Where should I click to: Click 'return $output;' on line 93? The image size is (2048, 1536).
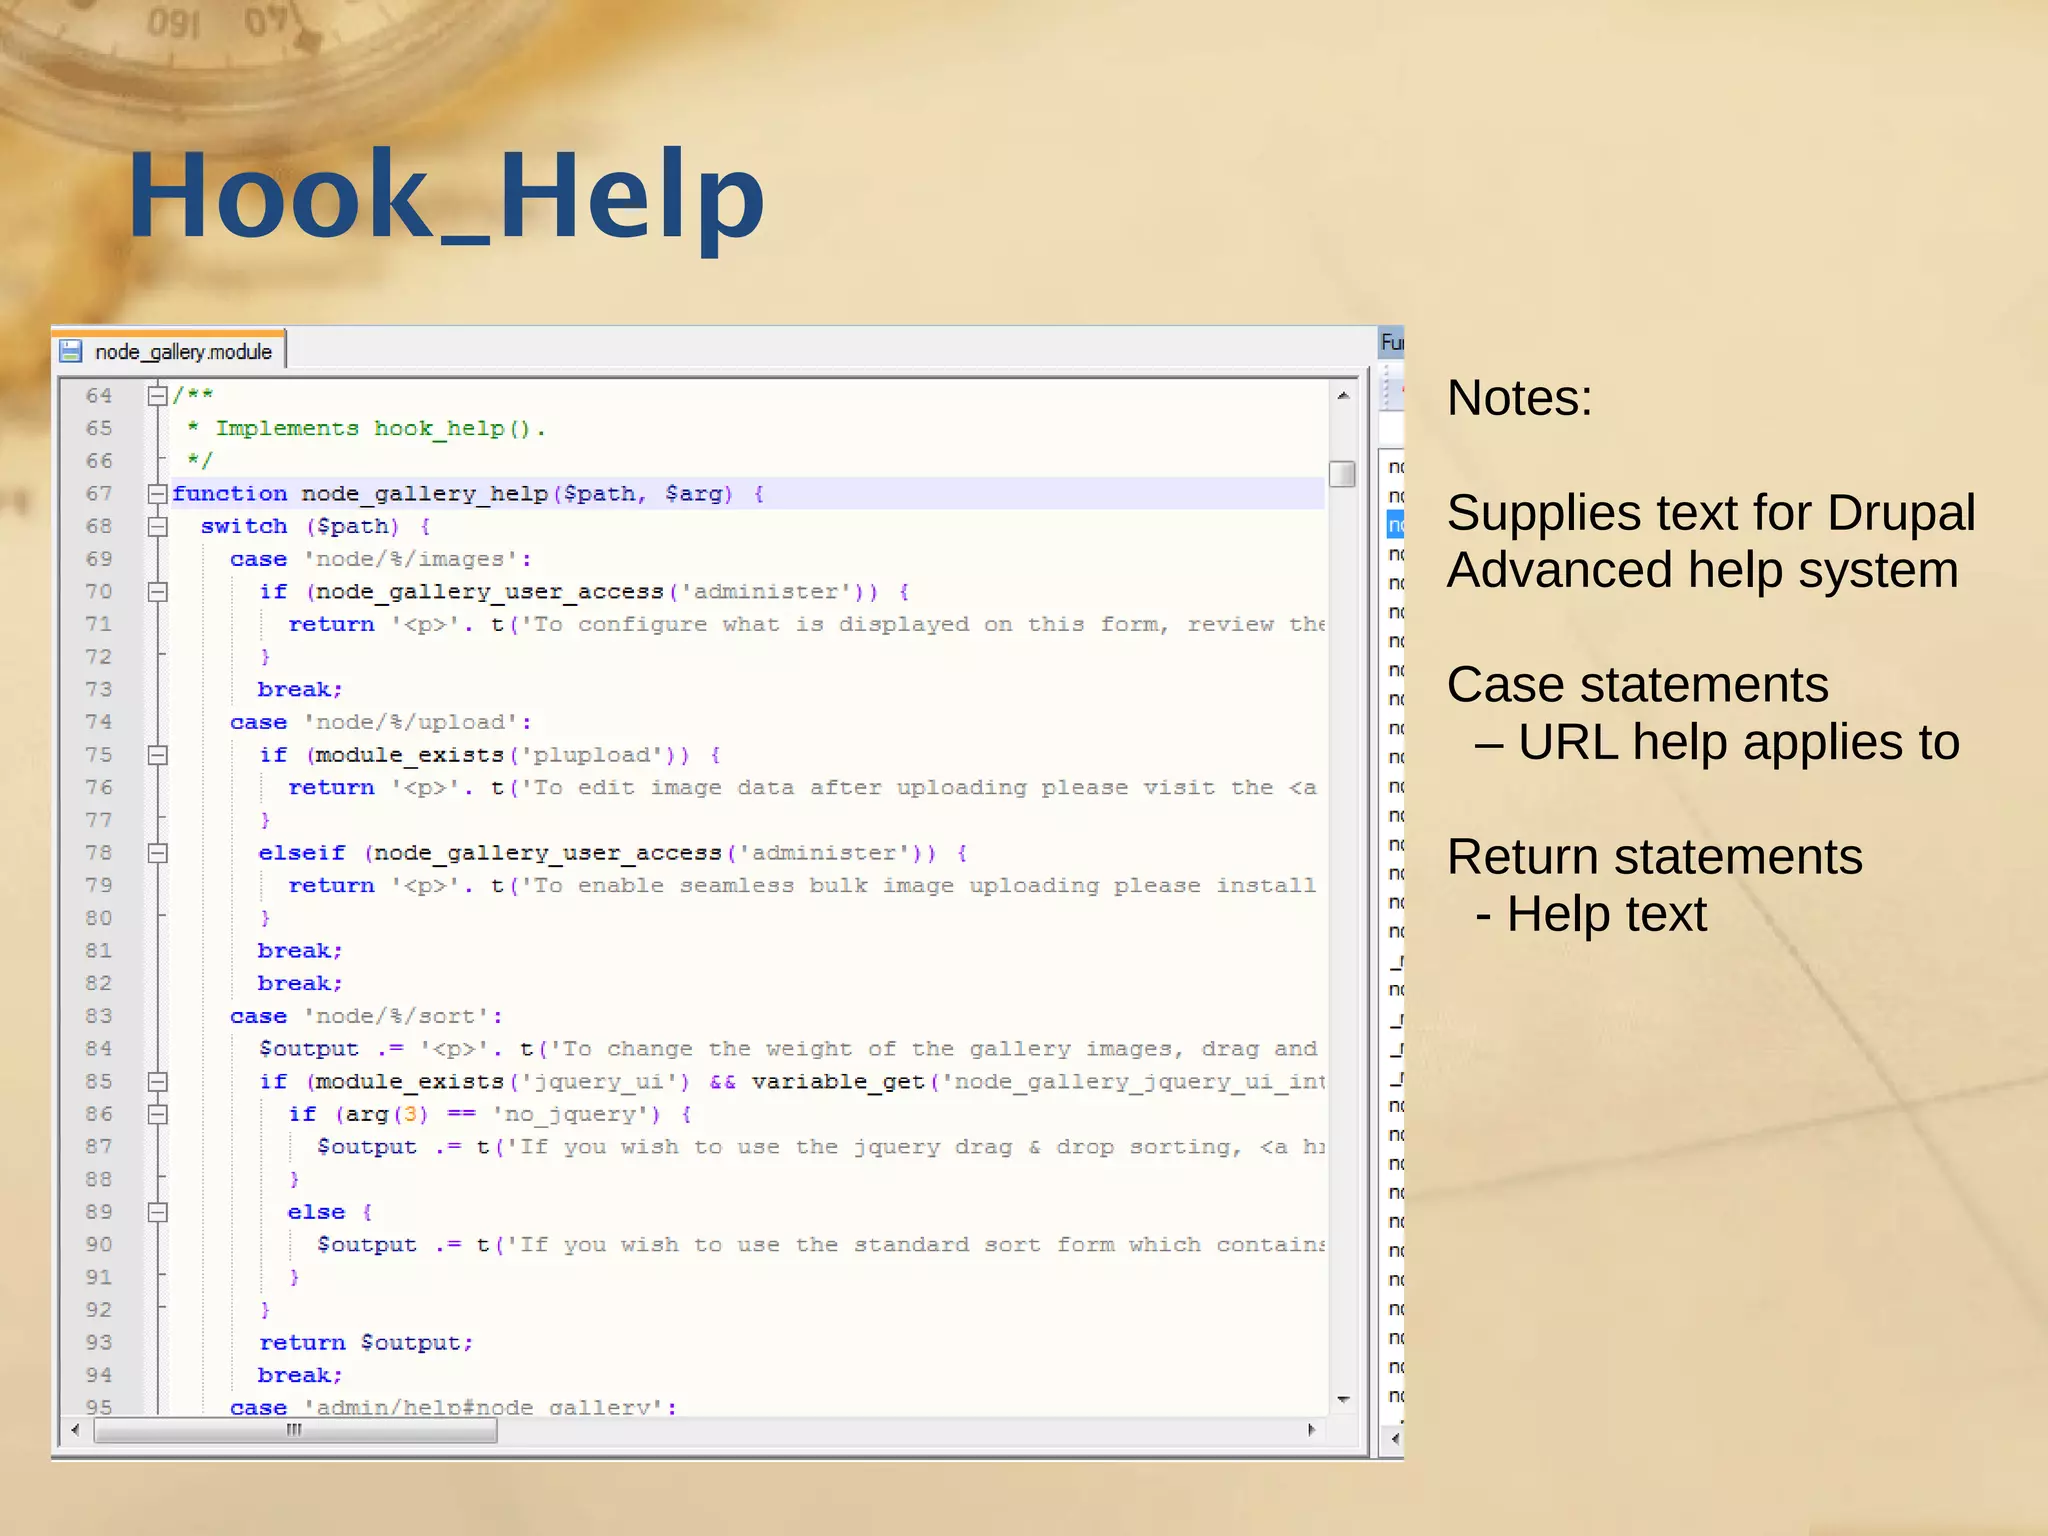click(366, 1343)
